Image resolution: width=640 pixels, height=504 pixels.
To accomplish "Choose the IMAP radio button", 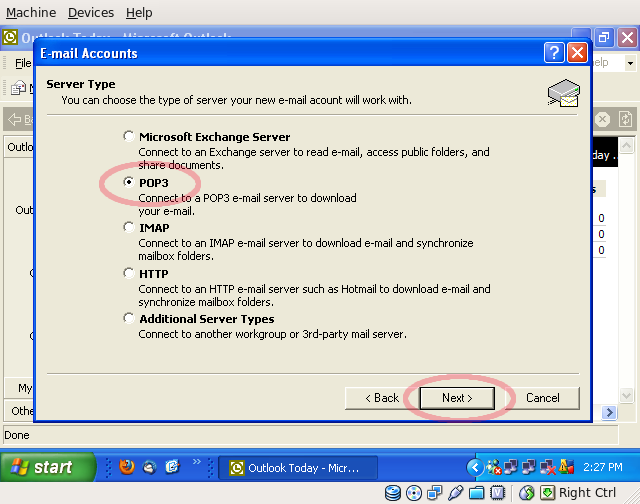I will (129, 227).
